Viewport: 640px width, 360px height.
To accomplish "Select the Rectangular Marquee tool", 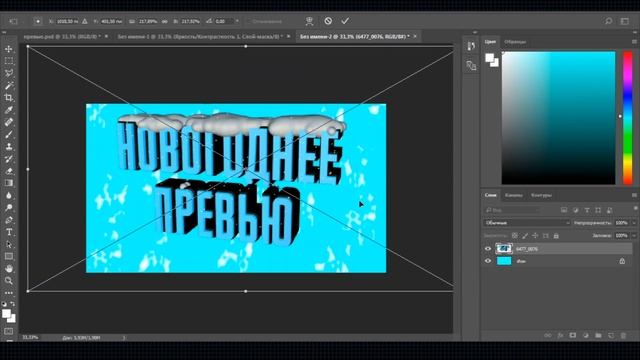I will coord(9,61).
